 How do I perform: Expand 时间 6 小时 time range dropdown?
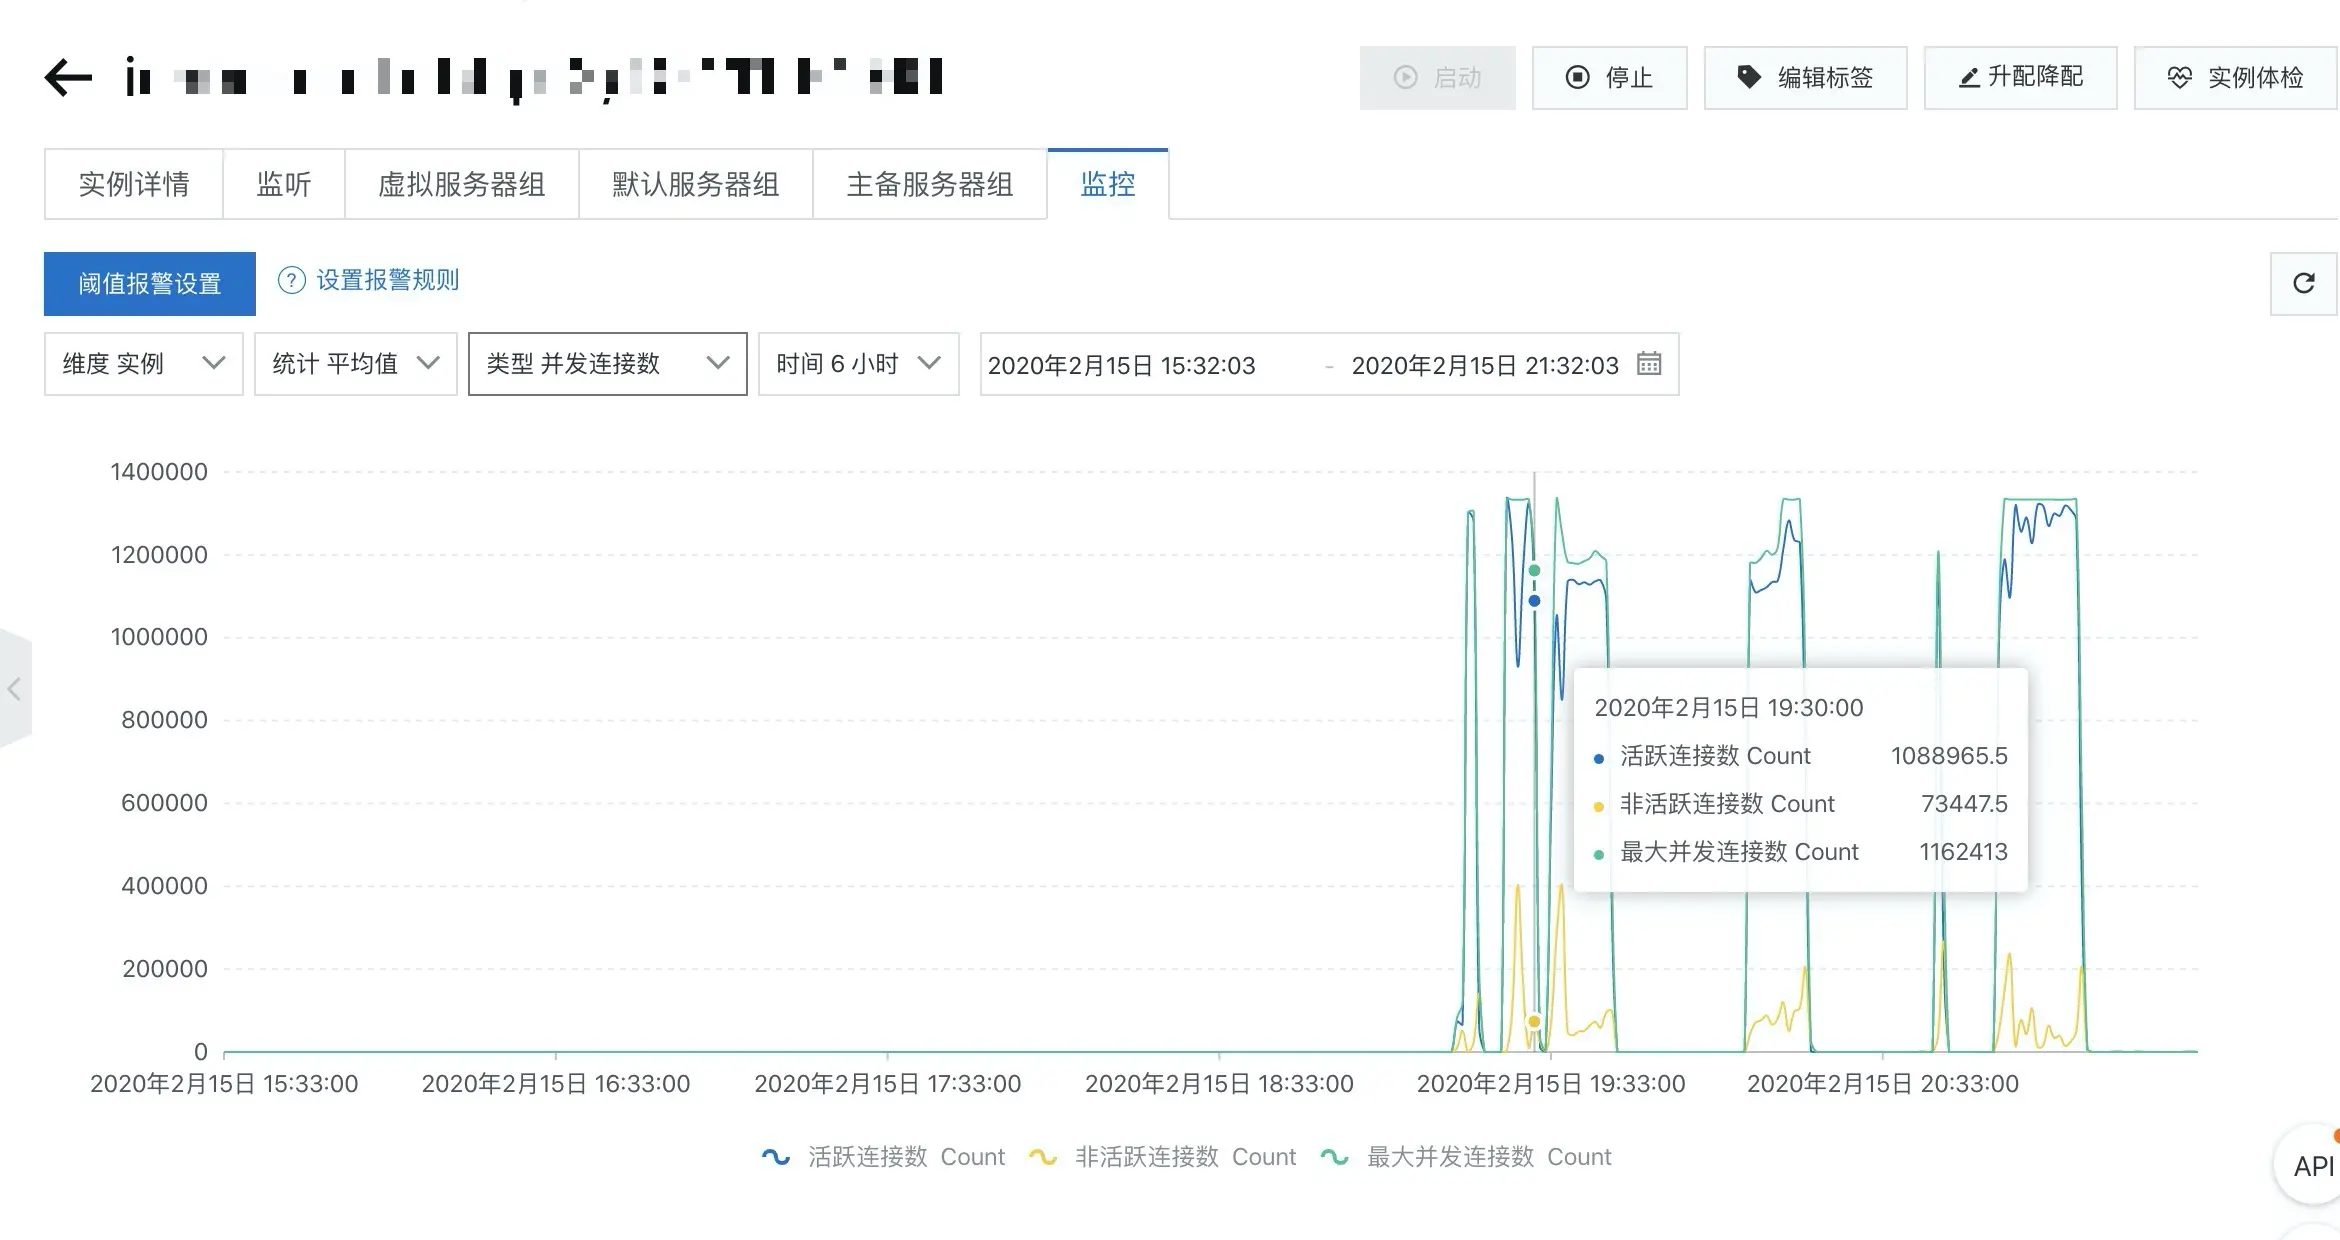click(x=859, y=364)
